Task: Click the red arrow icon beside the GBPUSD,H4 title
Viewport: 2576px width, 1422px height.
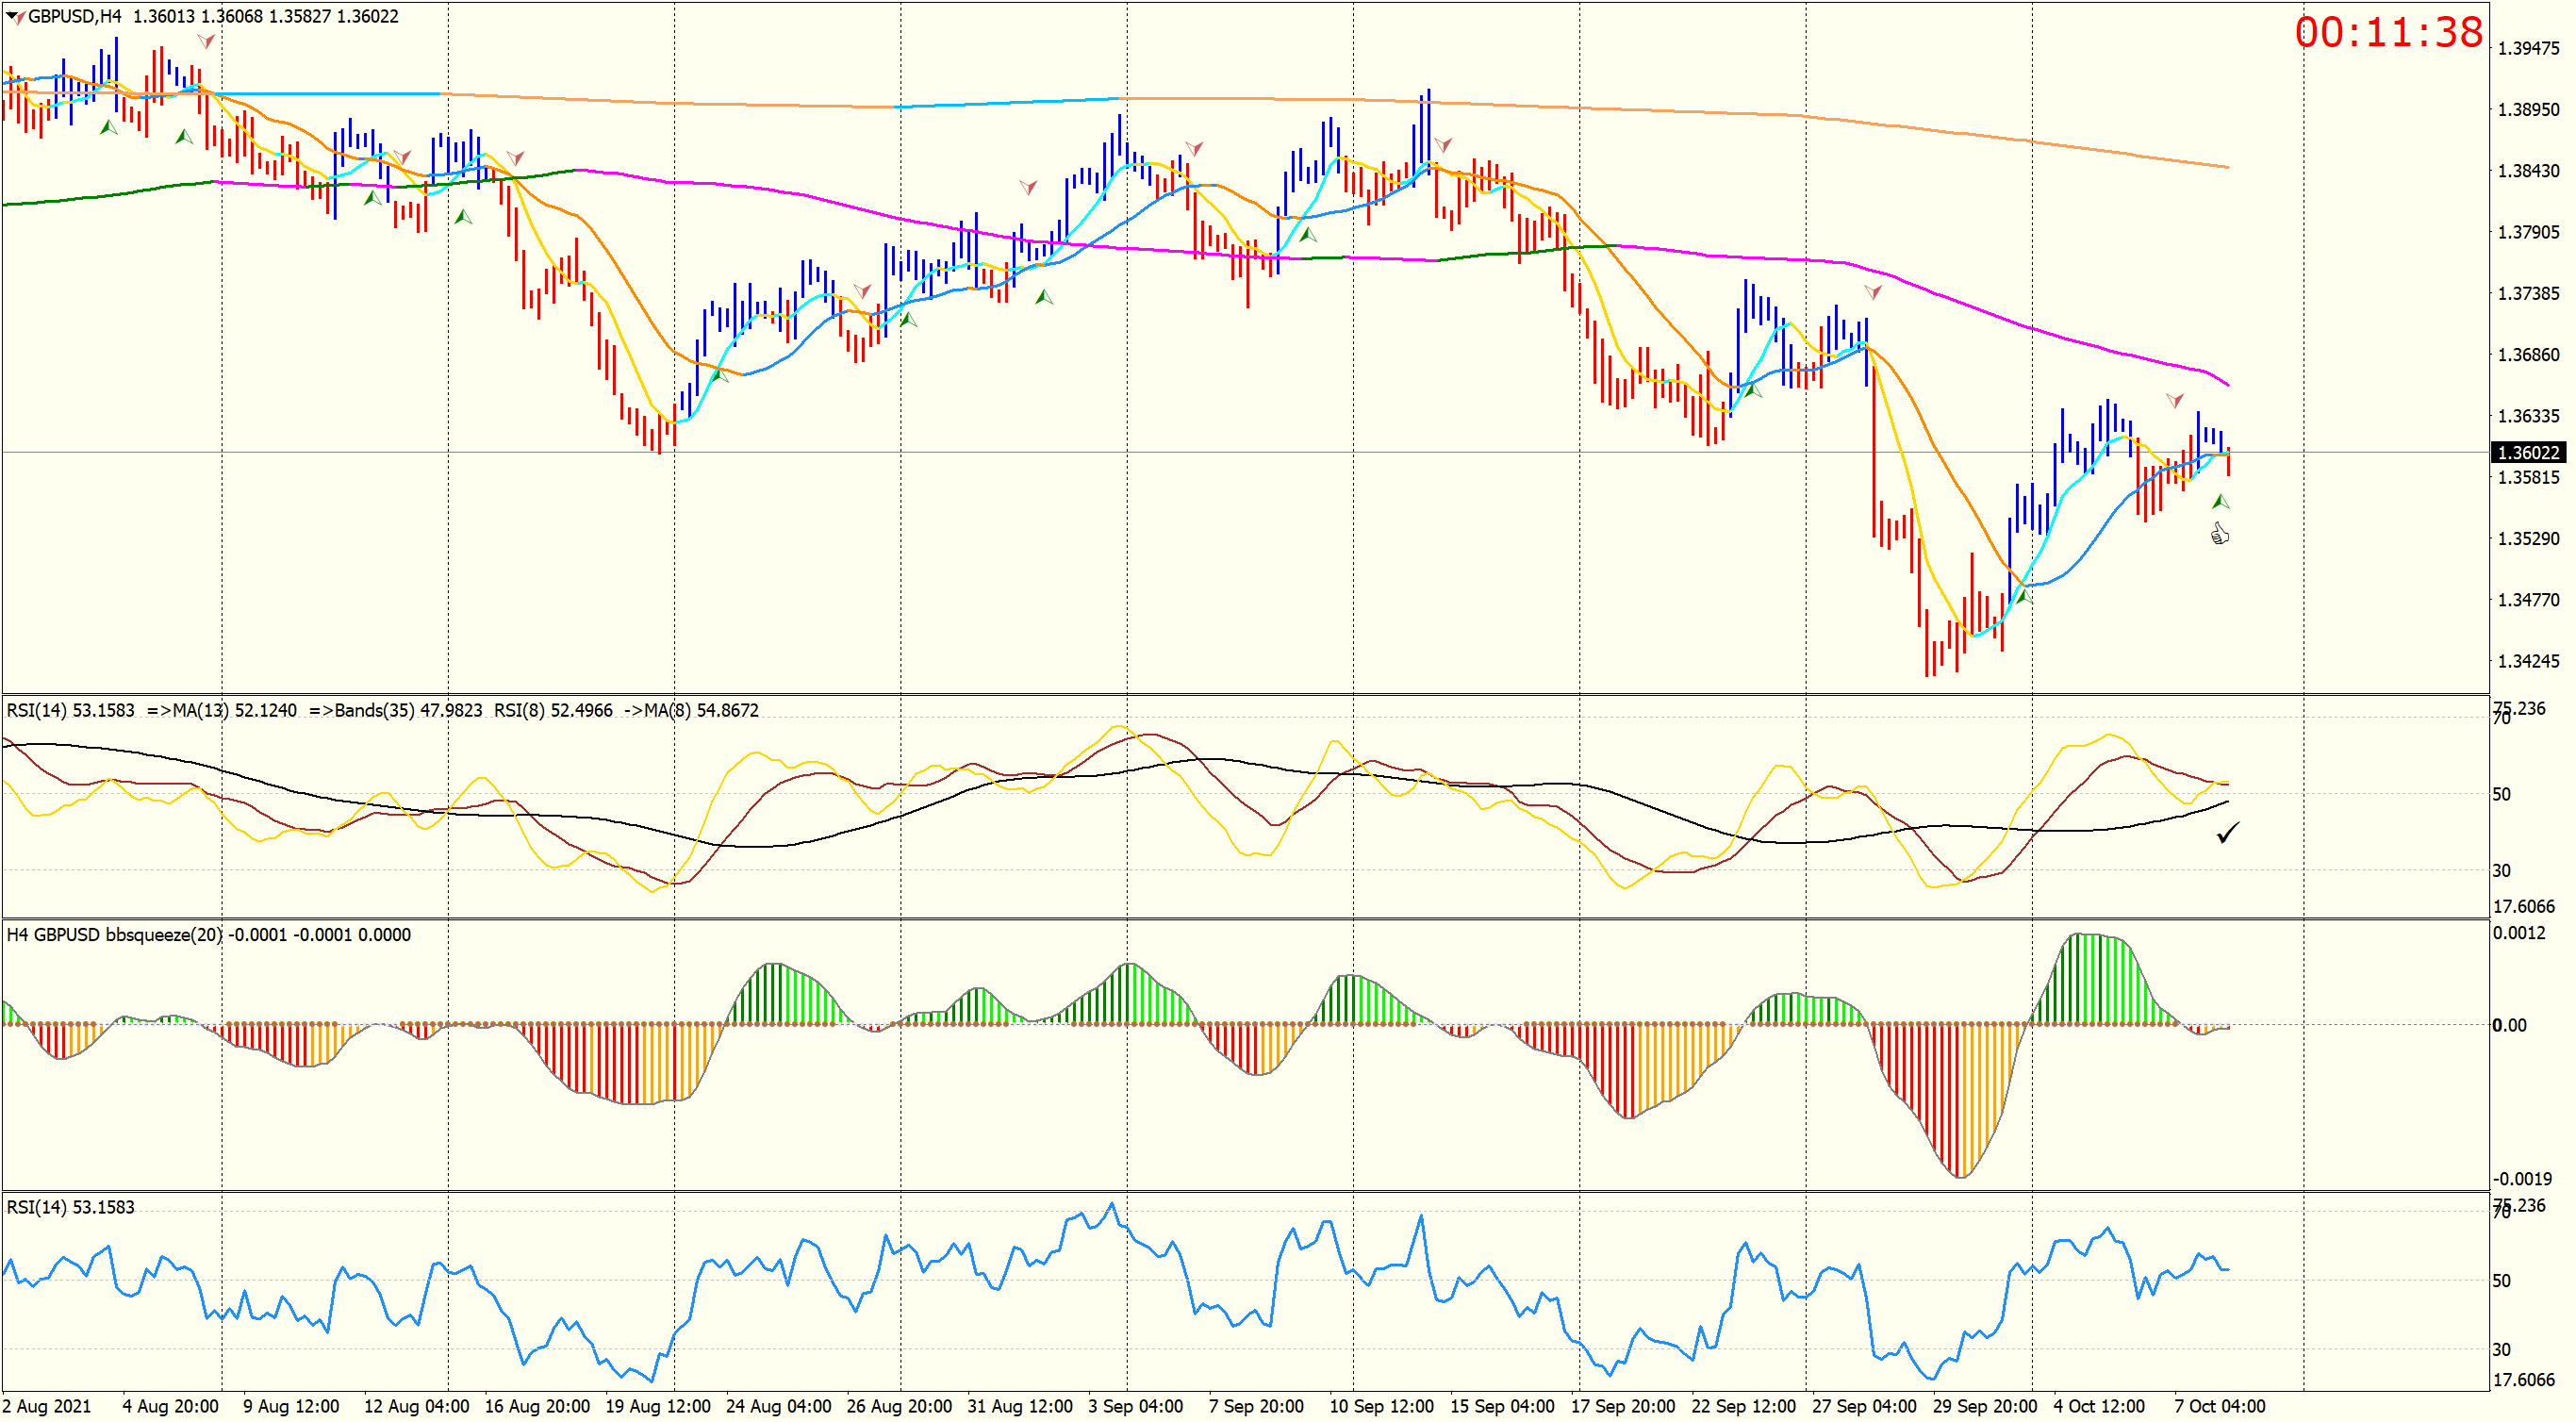Action: coord(21,17)
